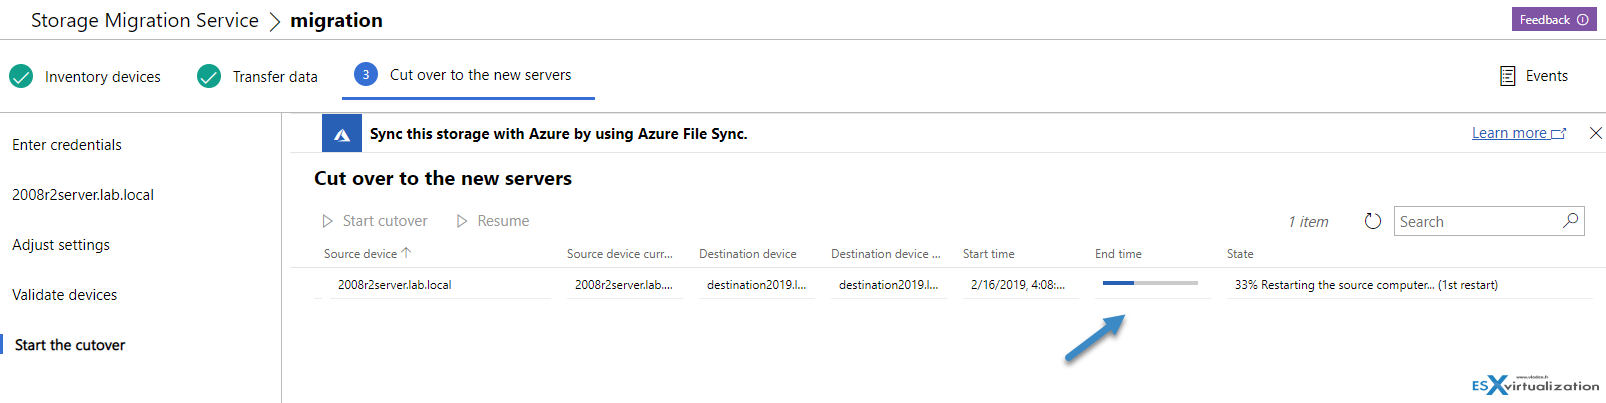The height and width of the screenshot is (403, 1606).
Task: Click the 33% Restarting the source computer status
Action: point(1366,285)
